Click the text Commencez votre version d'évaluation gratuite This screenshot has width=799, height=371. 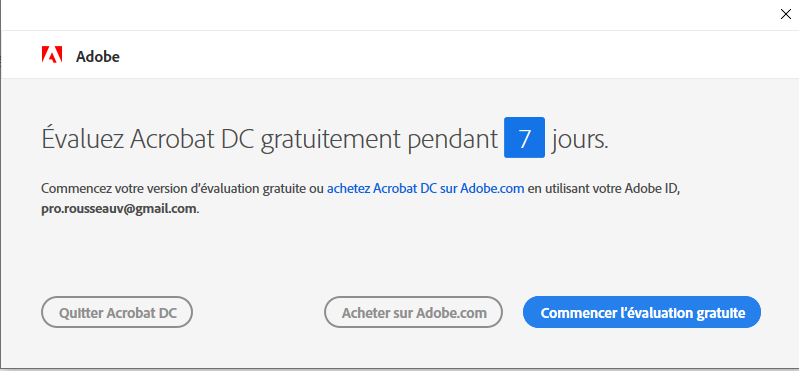pyautogui.click(x=176, y=189)
